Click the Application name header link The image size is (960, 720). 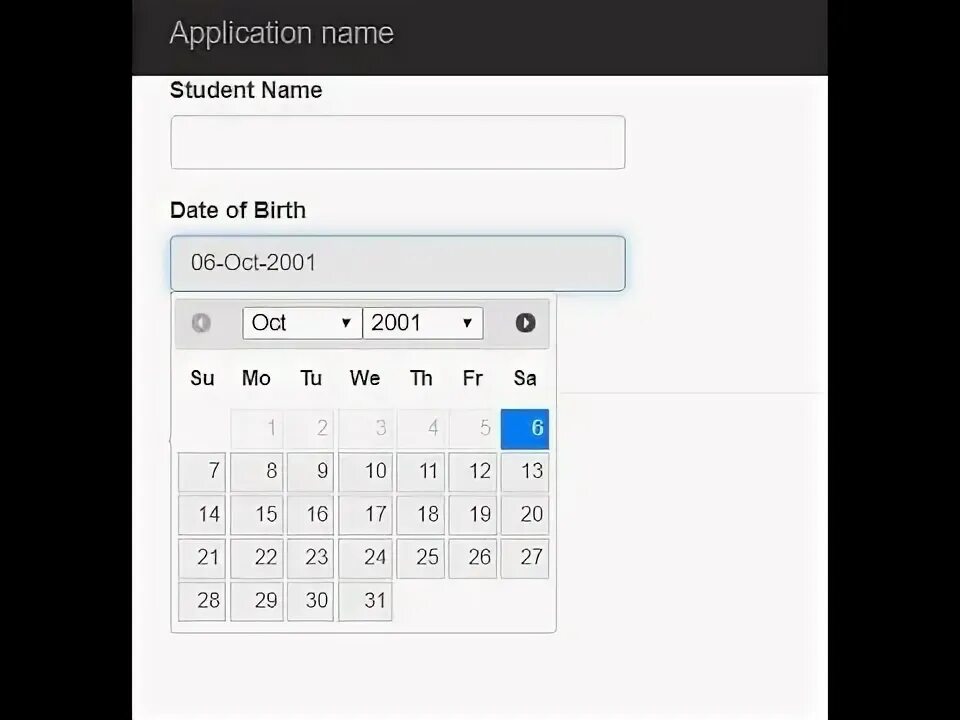(x=282, y=33)
